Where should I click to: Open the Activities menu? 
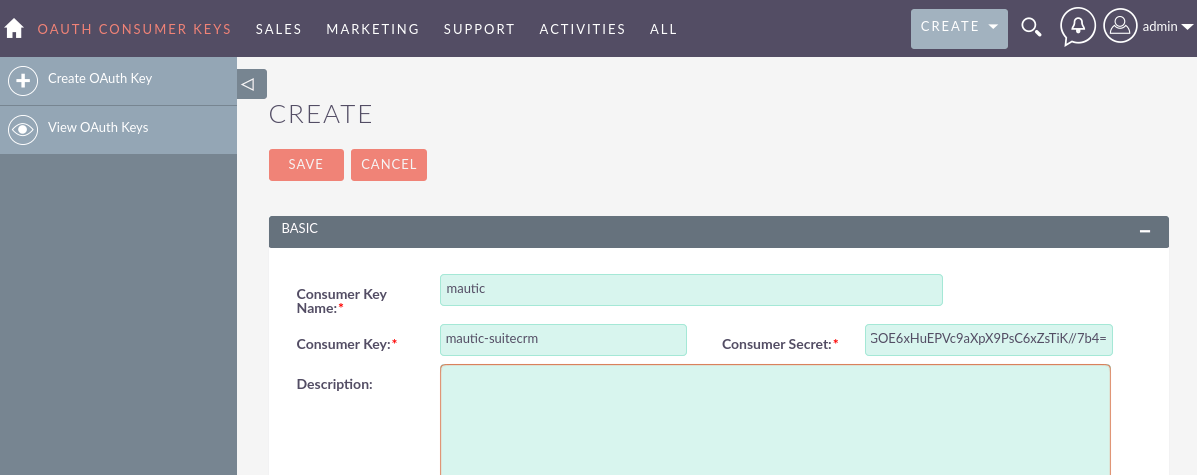pyautogui.click(x=582, y=29)
